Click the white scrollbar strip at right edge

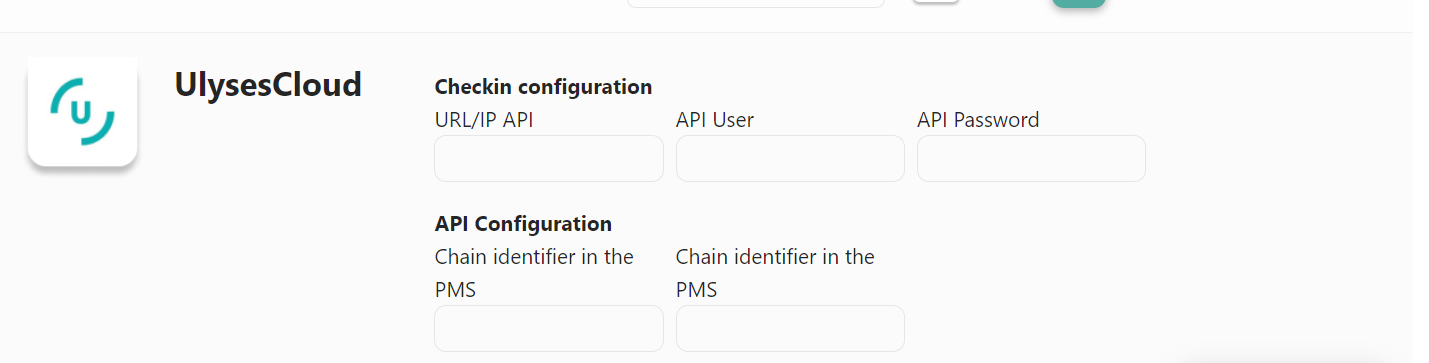1421,181
